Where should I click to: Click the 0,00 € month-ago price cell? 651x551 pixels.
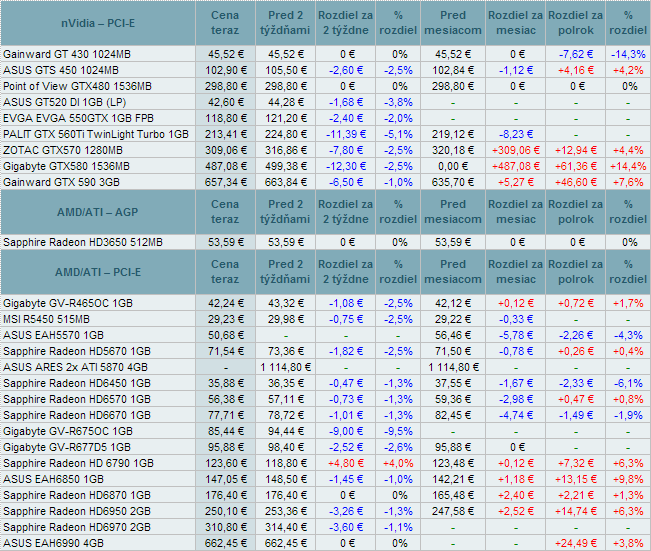[x=453, y=167]
